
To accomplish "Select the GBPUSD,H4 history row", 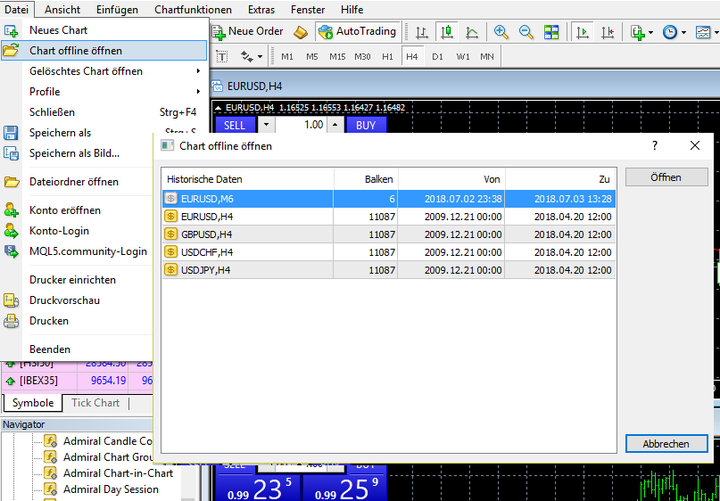I will coord(389,234).
